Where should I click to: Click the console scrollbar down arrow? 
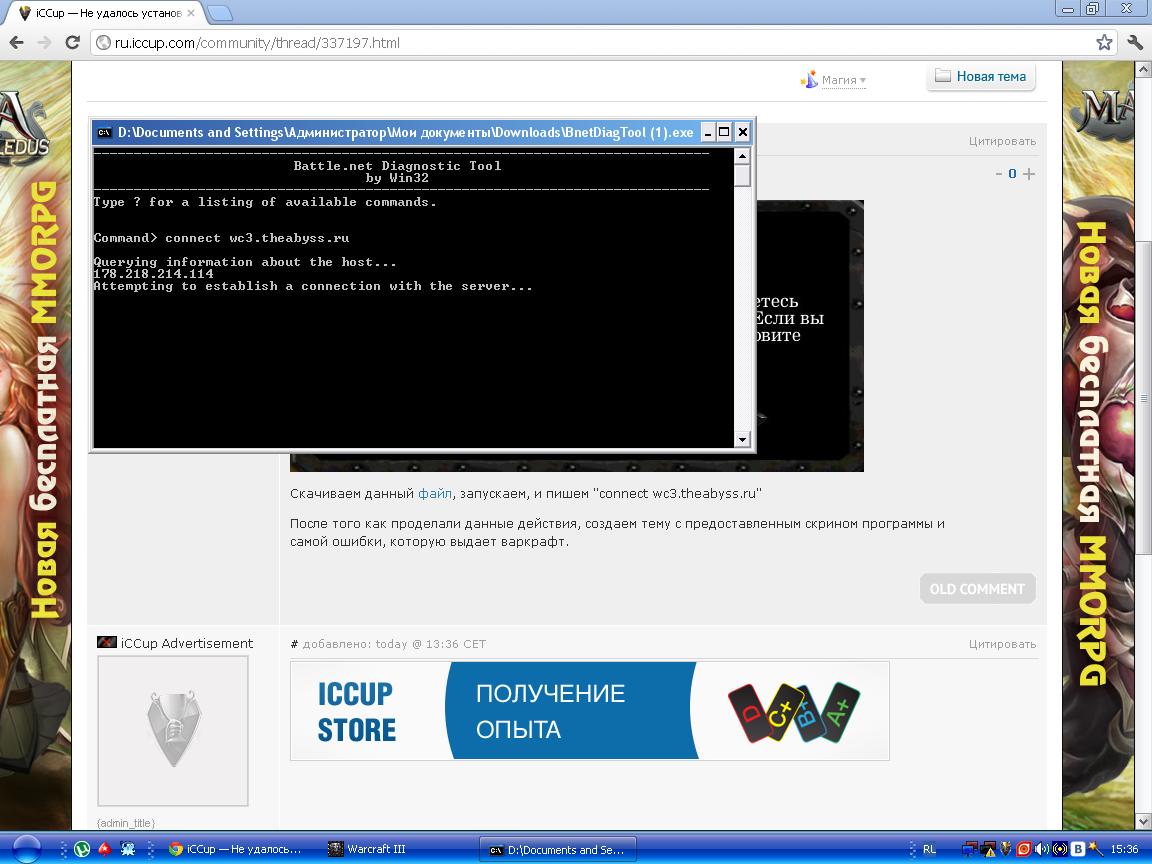(742, 439)
